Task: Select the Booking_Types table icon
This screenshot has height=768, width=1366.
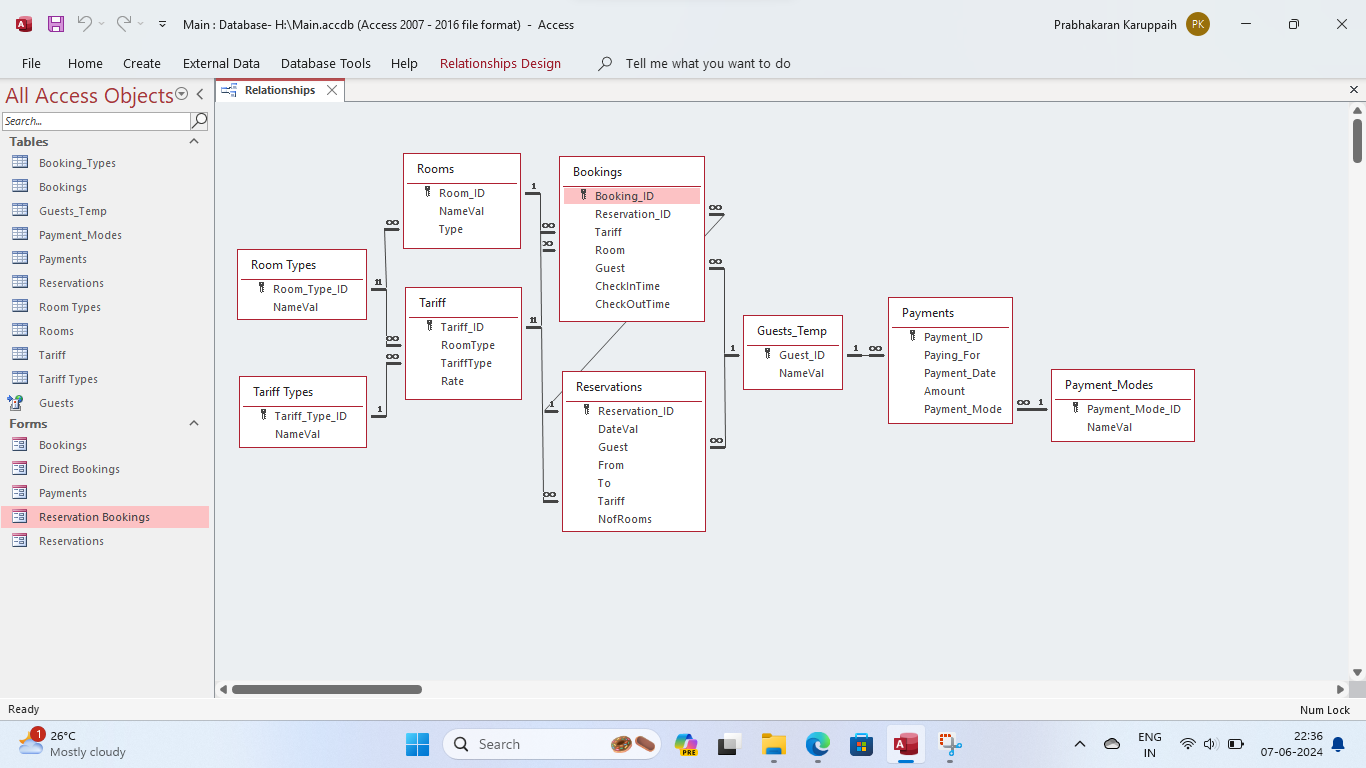Action: (19, 162)
